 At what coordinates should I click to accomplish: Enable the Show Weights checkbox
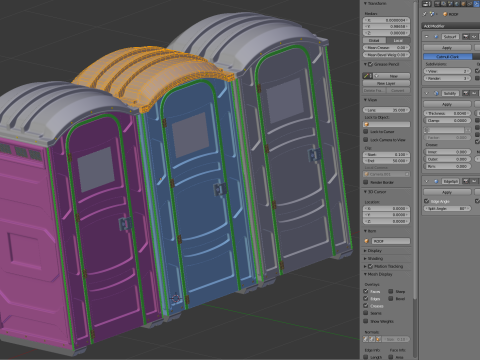[366, 321]
